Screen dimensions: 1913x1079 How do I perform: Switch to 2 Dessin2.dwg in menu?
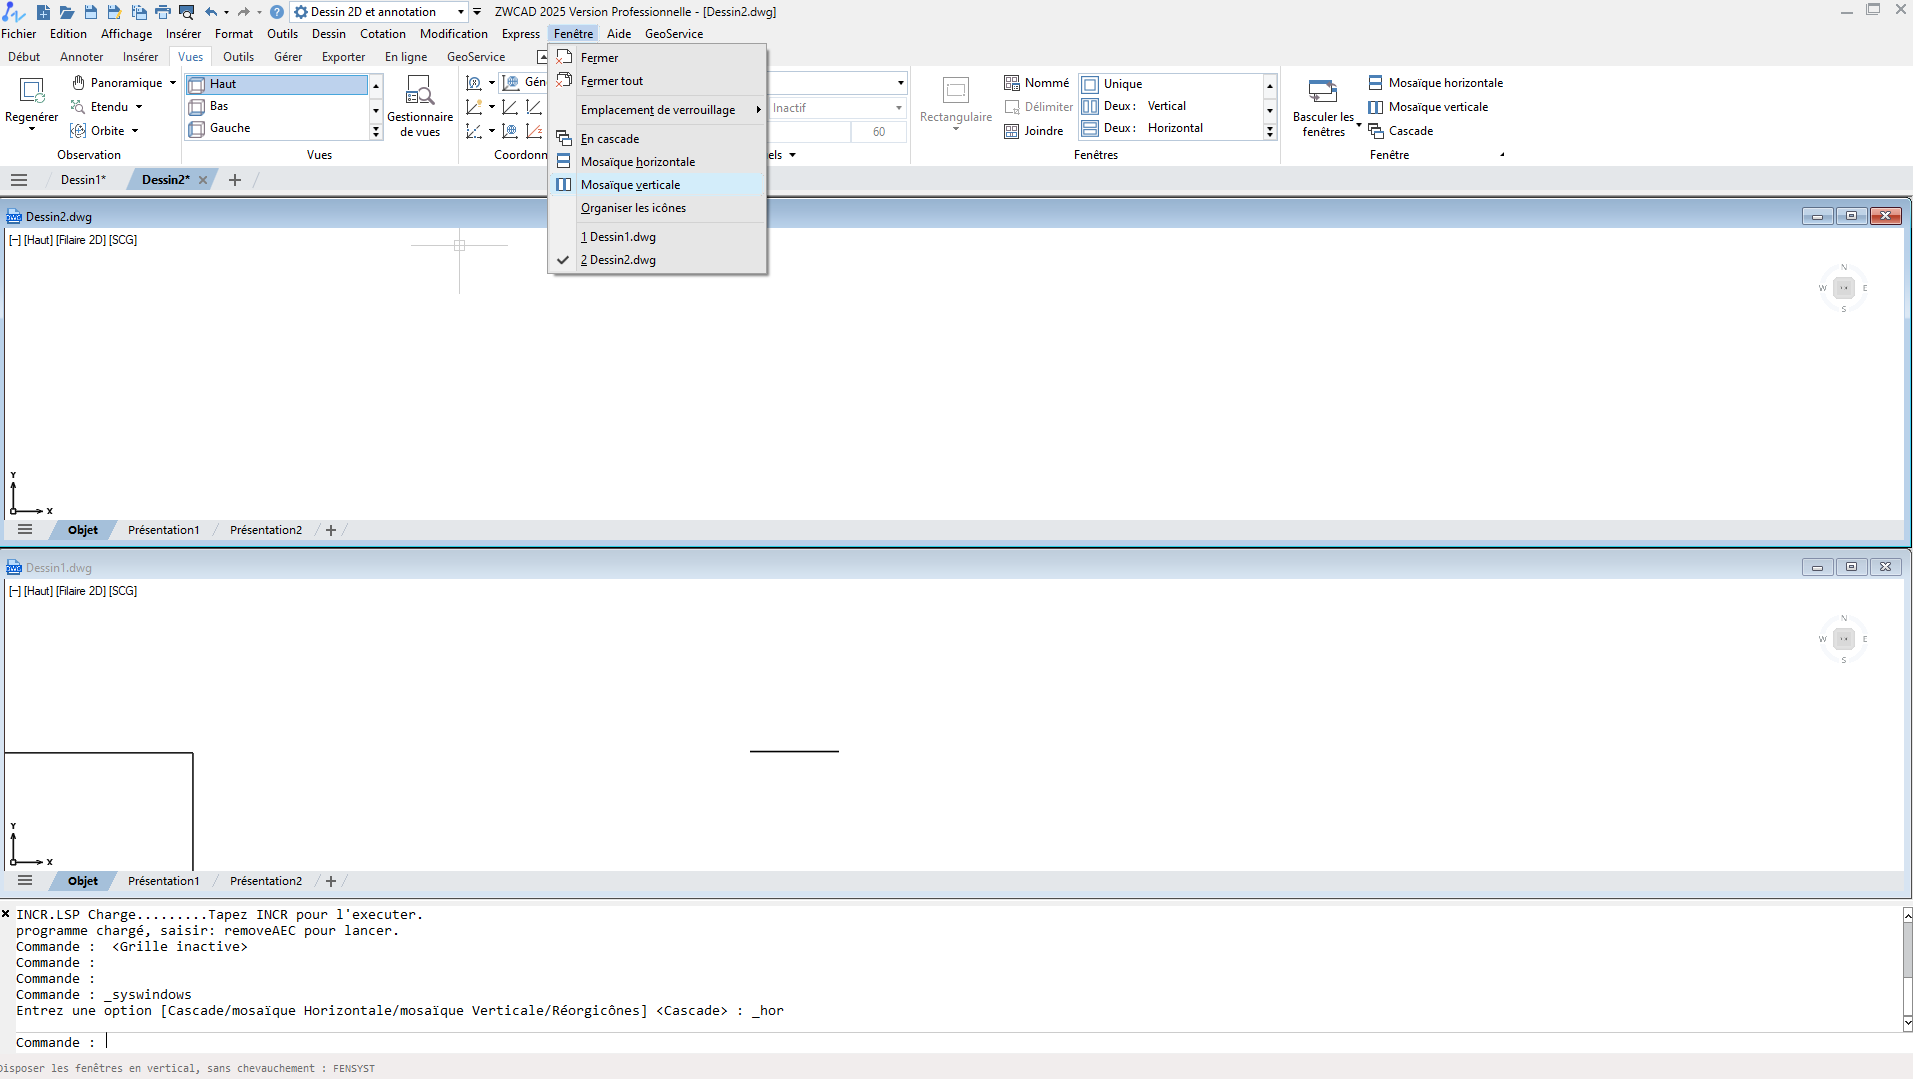pos(622,260)
